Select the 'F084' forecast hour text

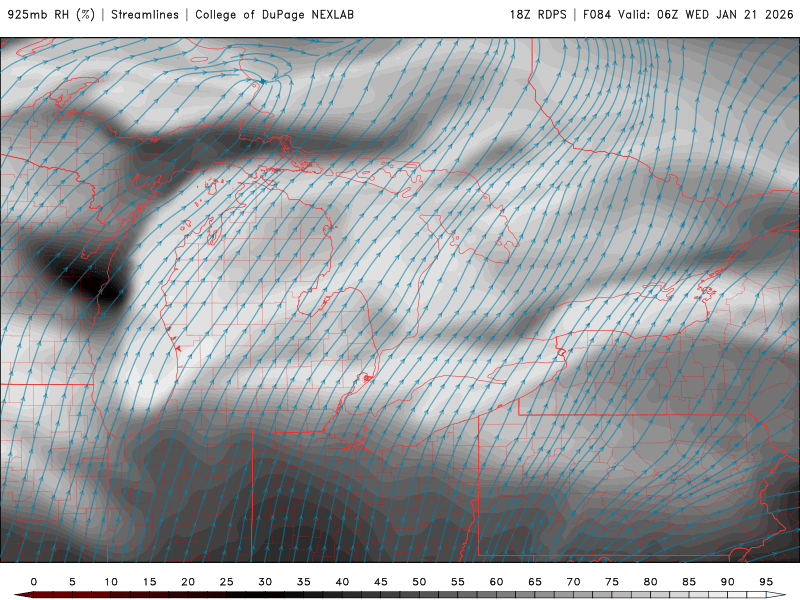pos(596,15)
